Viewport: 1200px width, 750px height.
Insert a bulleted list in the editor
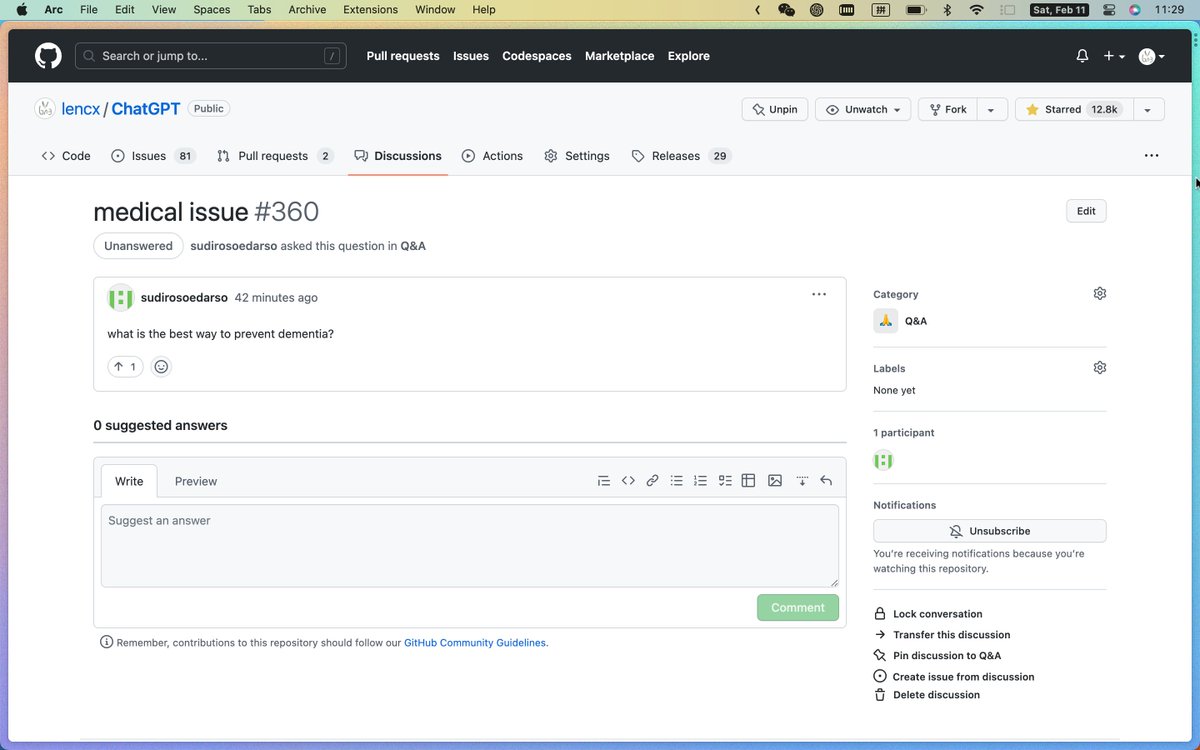point(677,481)
